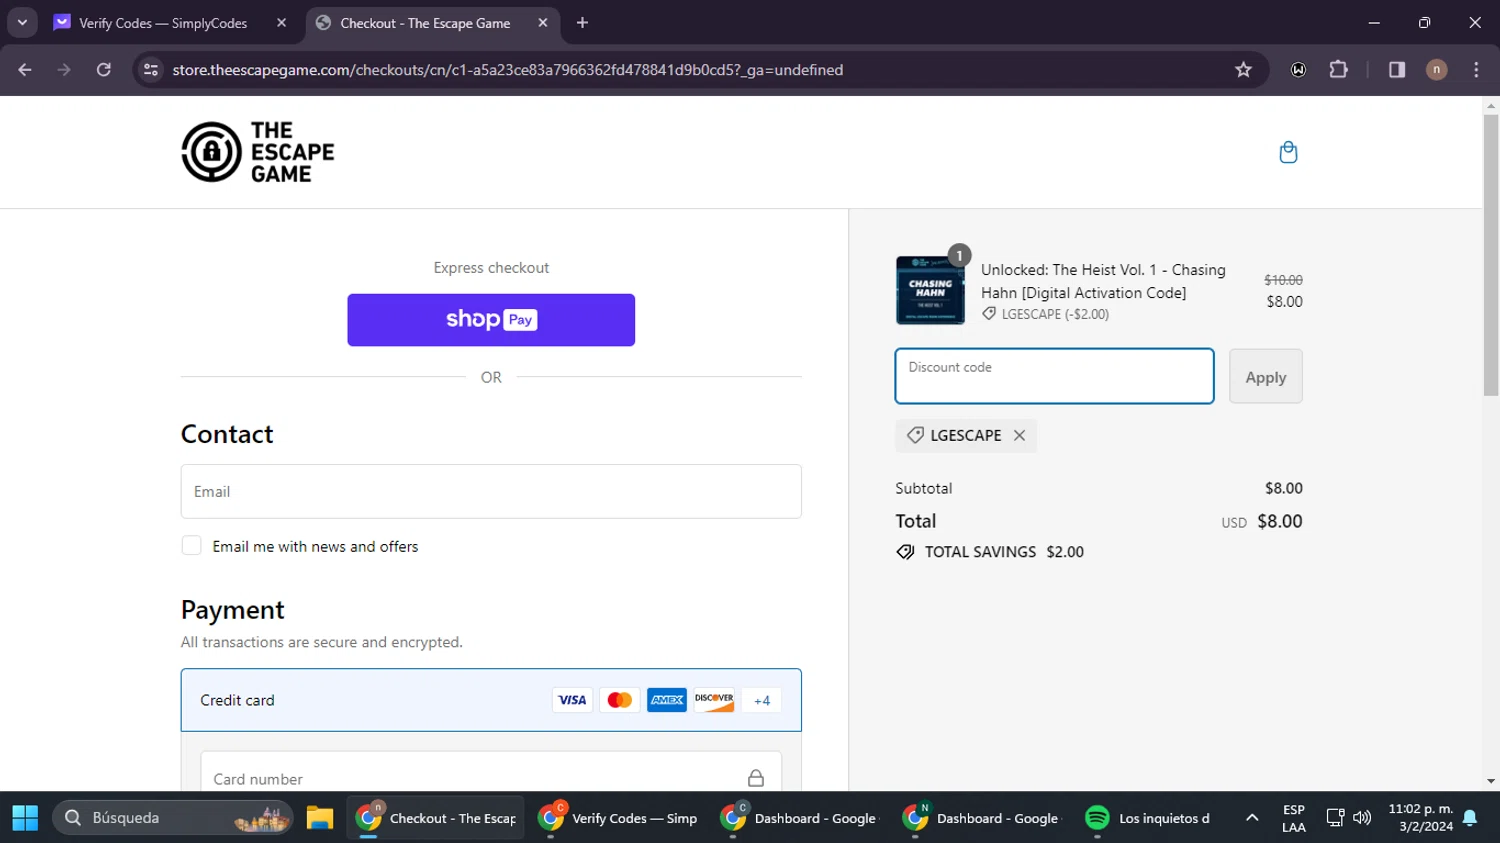Open the network icon in system tray

click(x=1335, y=818)
